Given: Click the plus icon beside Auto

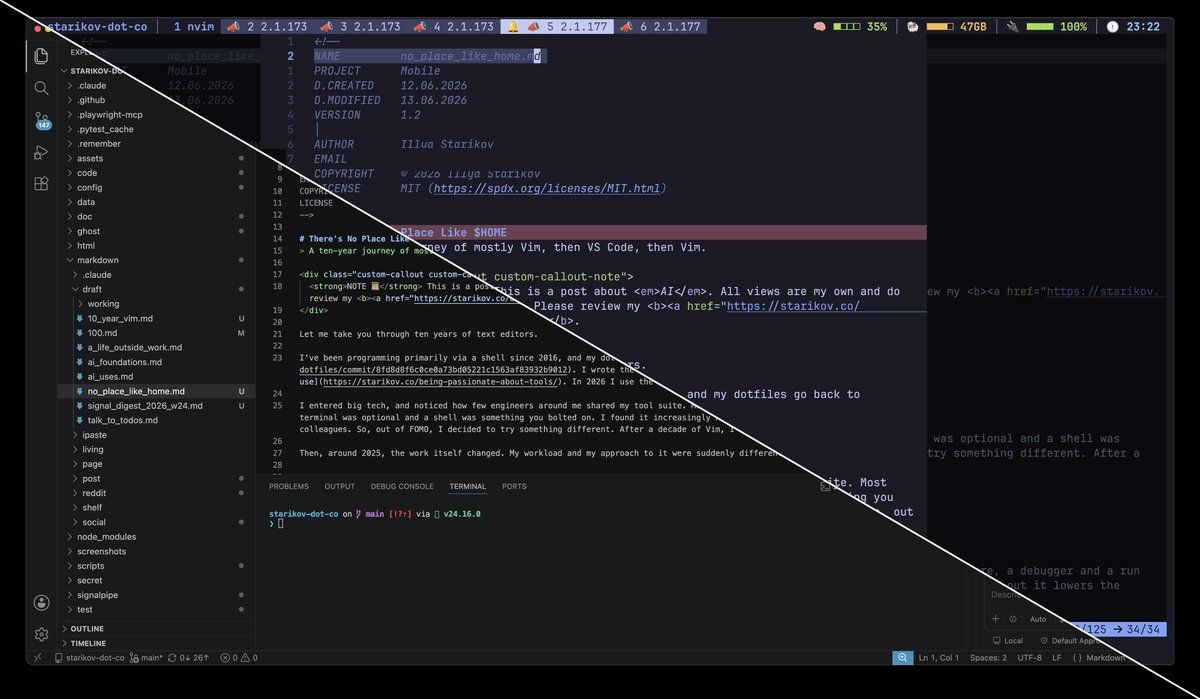Looking at the screenshot, I should (995, 619).
